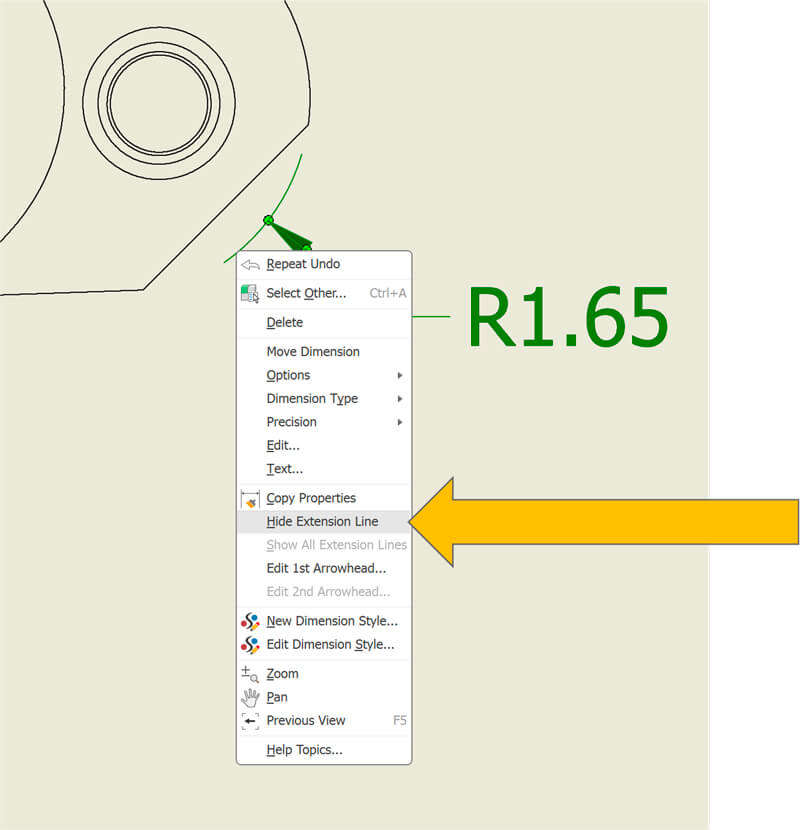800x830 pixels.
Task: Click the R1.65 dimension text
Action: (568, 317)
